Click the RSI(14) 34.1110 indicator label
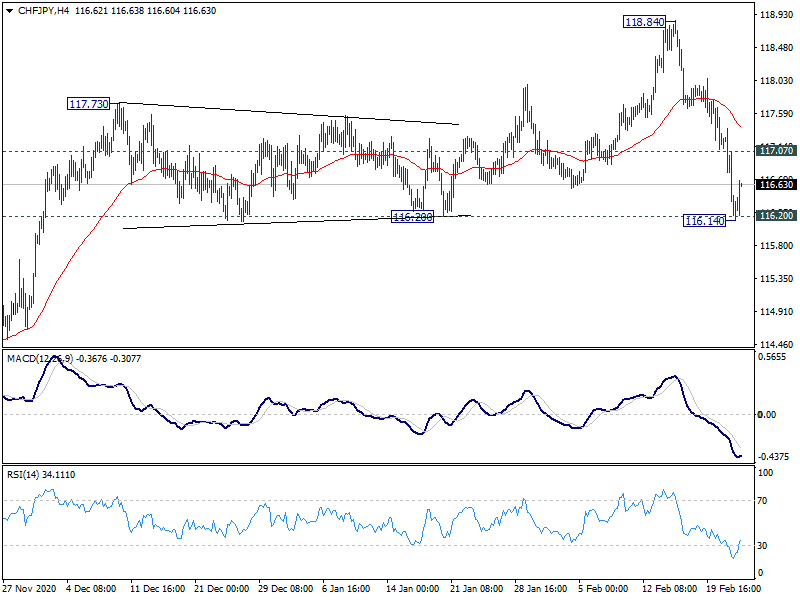Viewport: 800px width, 600px height. [41, 474]
